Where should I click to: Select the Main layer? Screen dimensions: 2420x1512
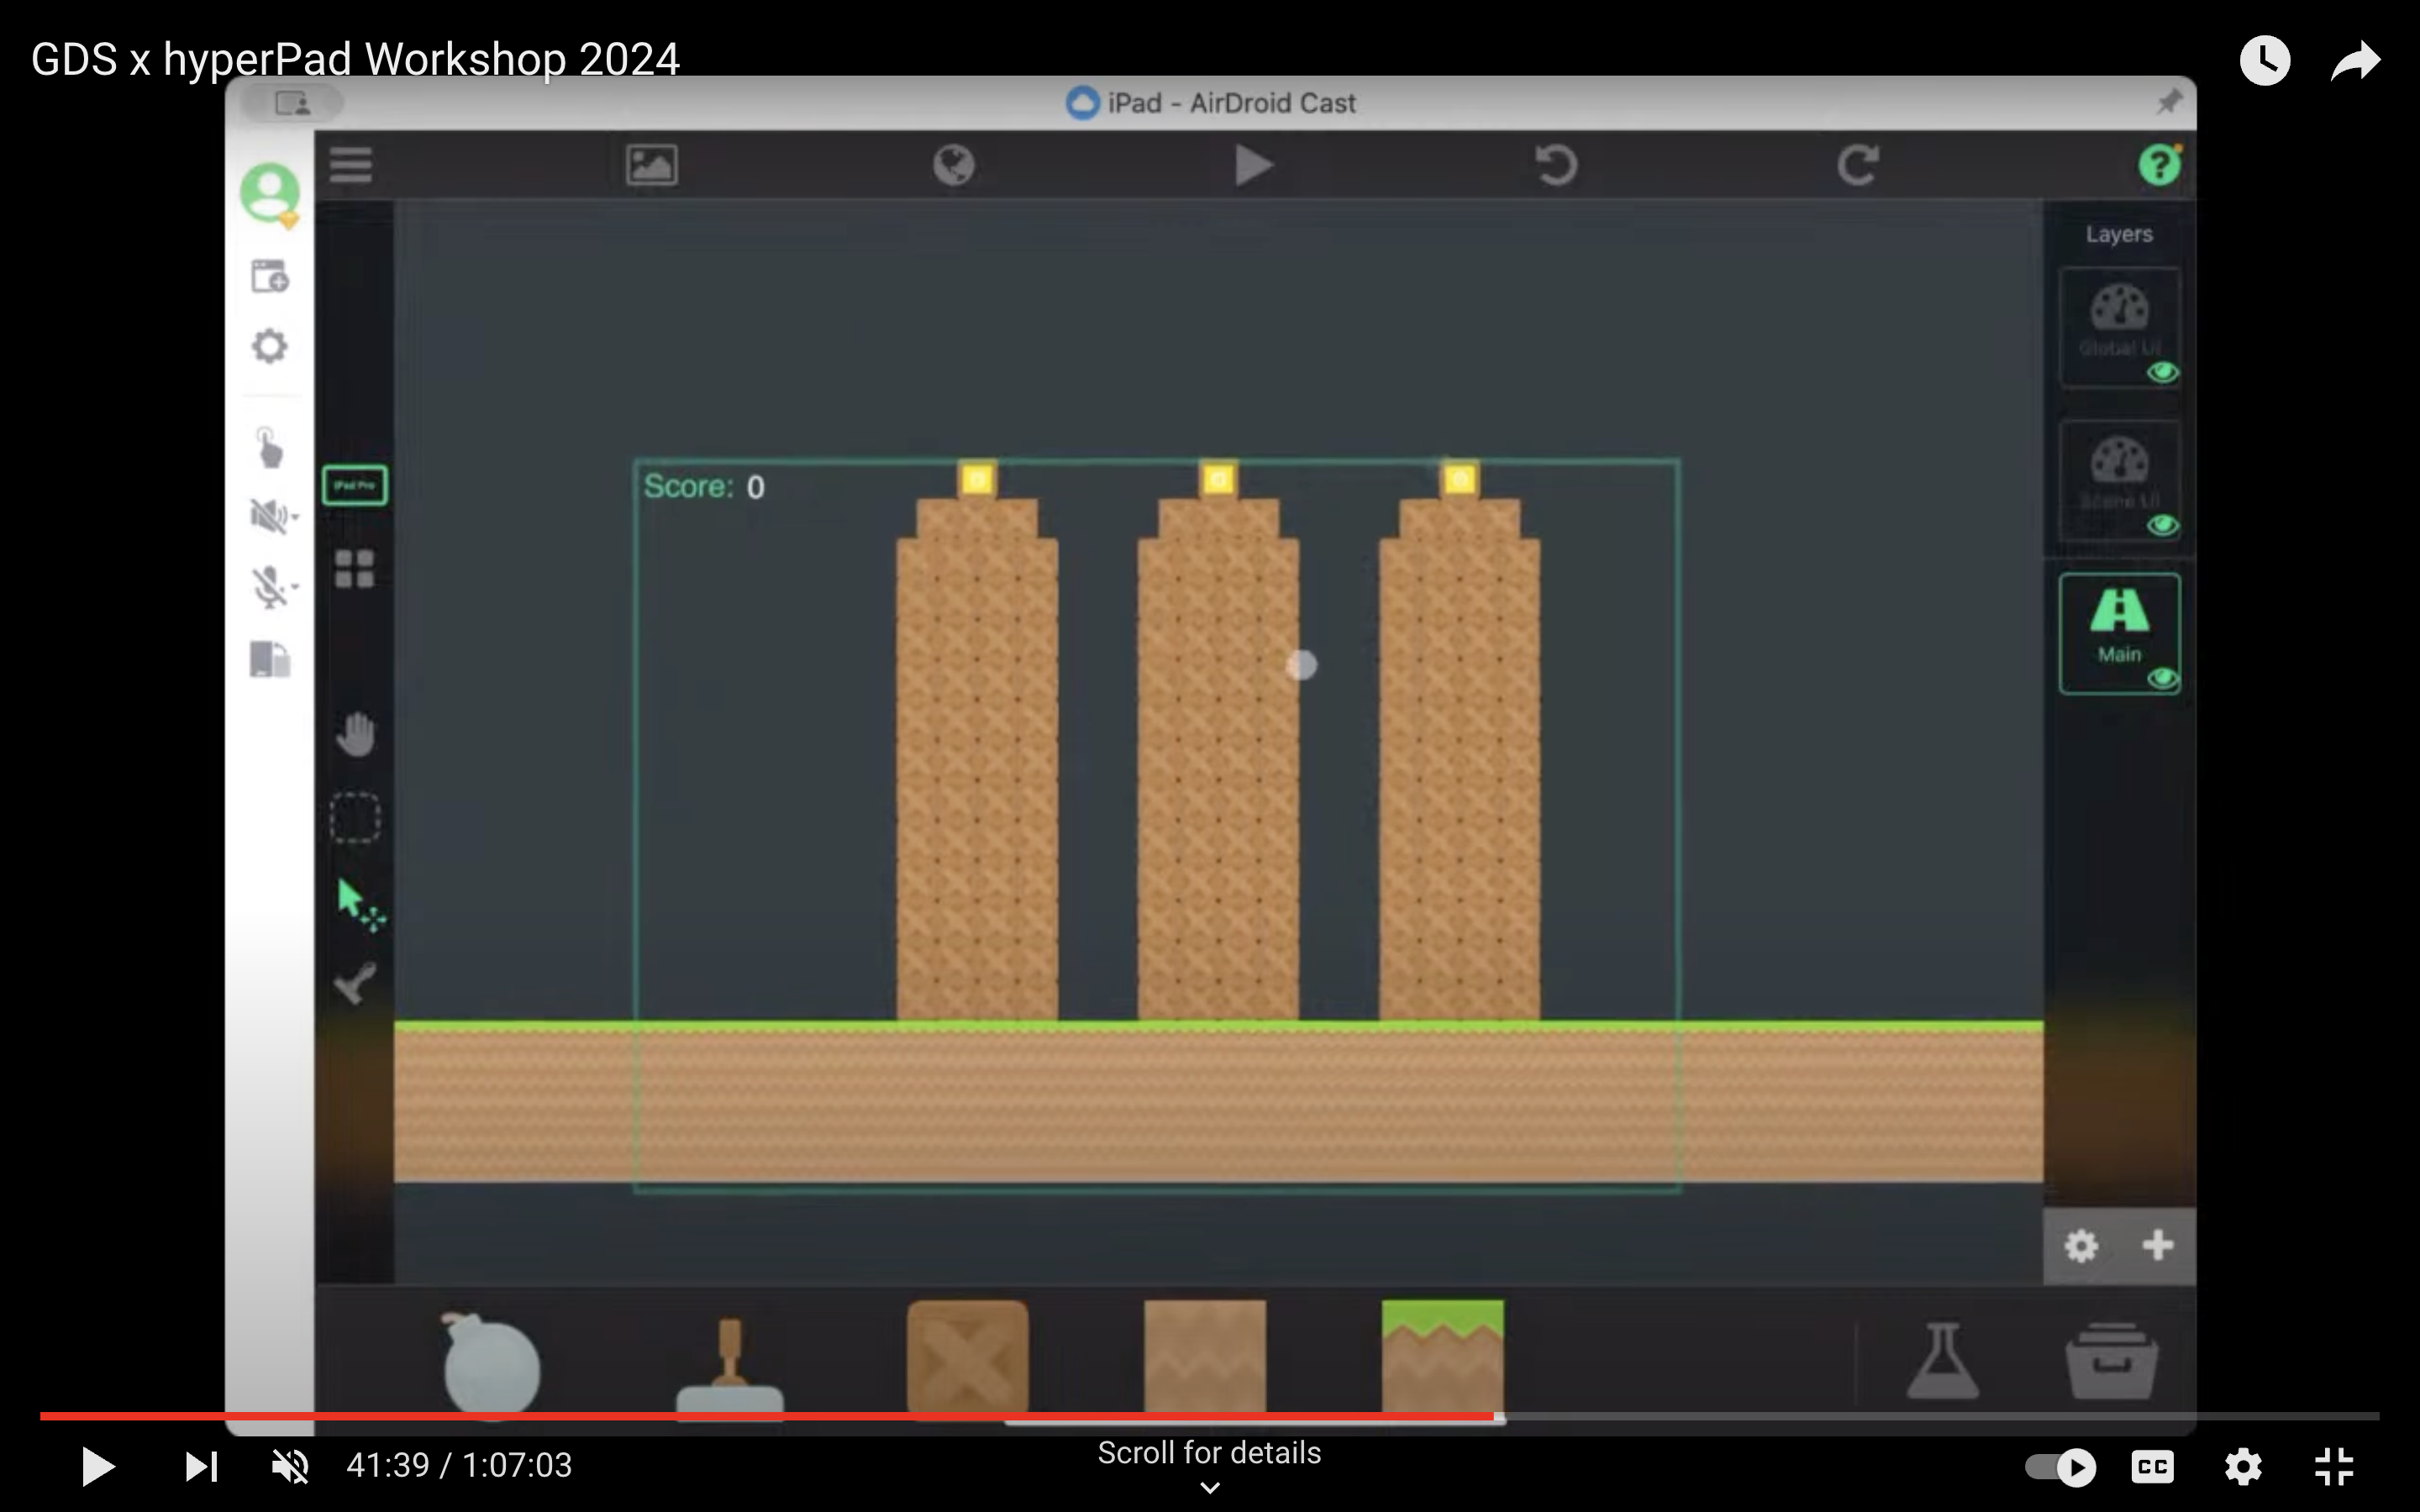(x=2119, y=633)
